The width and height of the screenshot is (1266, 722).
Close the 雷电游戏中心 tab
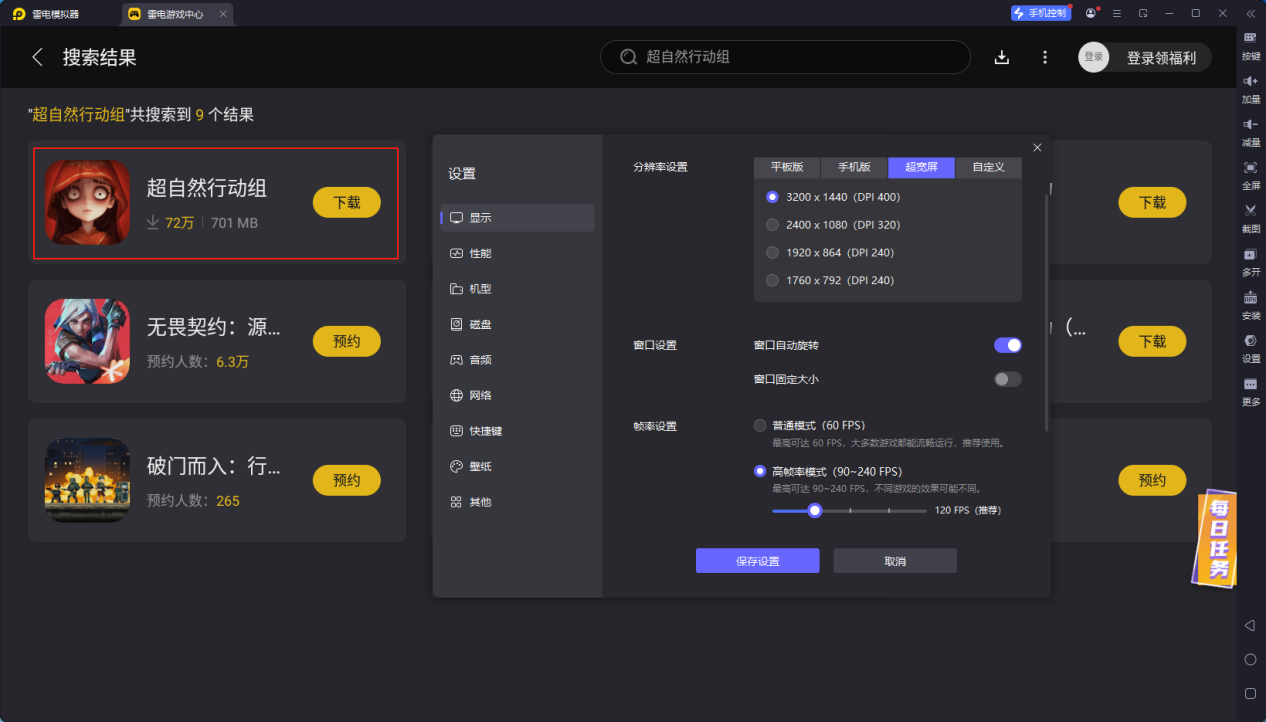coord(223,14)
